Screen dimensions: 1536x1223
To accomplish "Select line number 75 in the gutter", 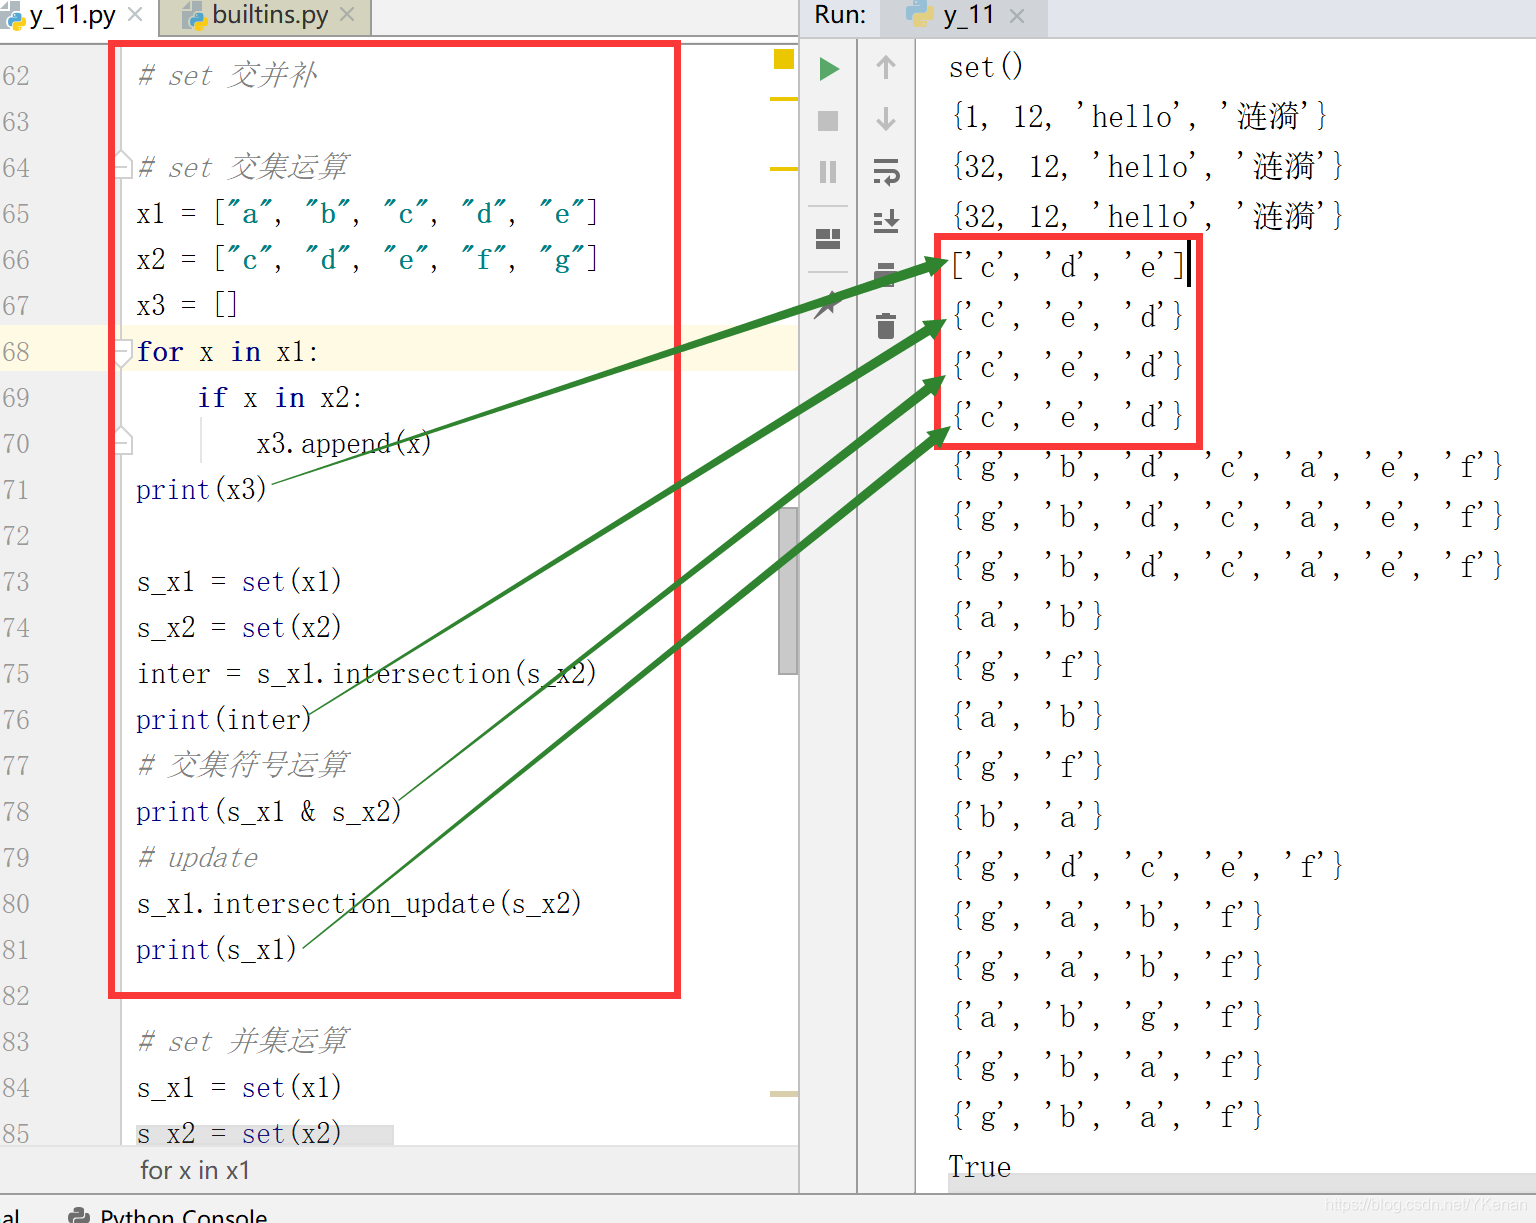I will (x=17, y=674).
